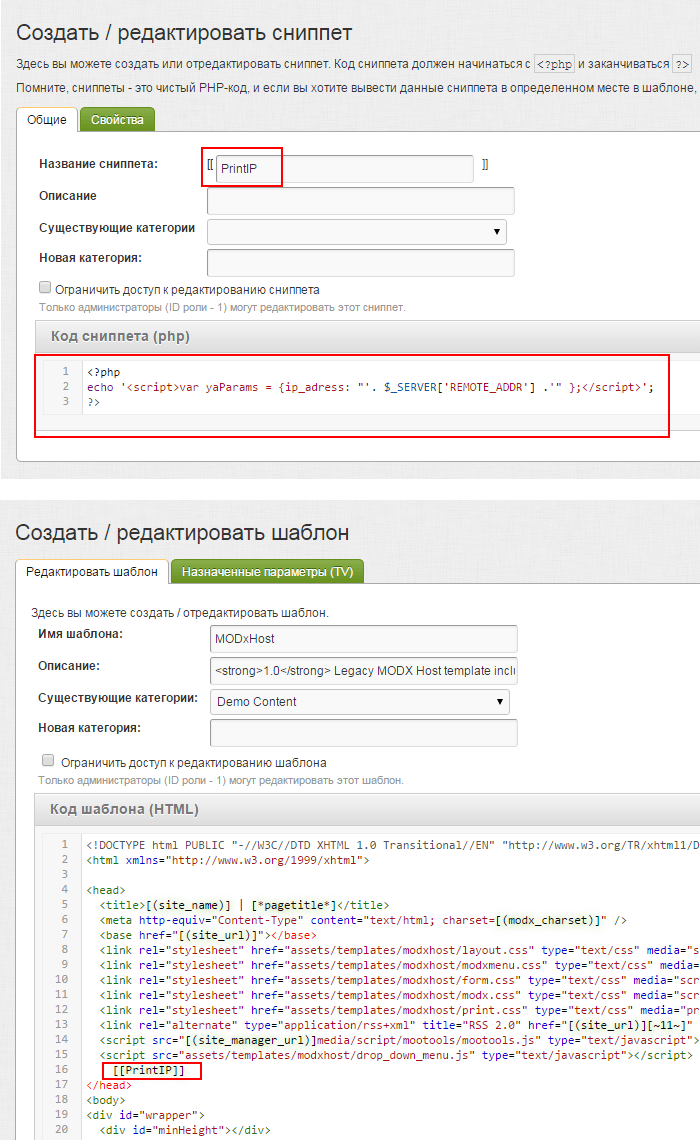Focus the snippet Описание input field
The height and width of the screenshot is (1140, 700).
point(361,201)
